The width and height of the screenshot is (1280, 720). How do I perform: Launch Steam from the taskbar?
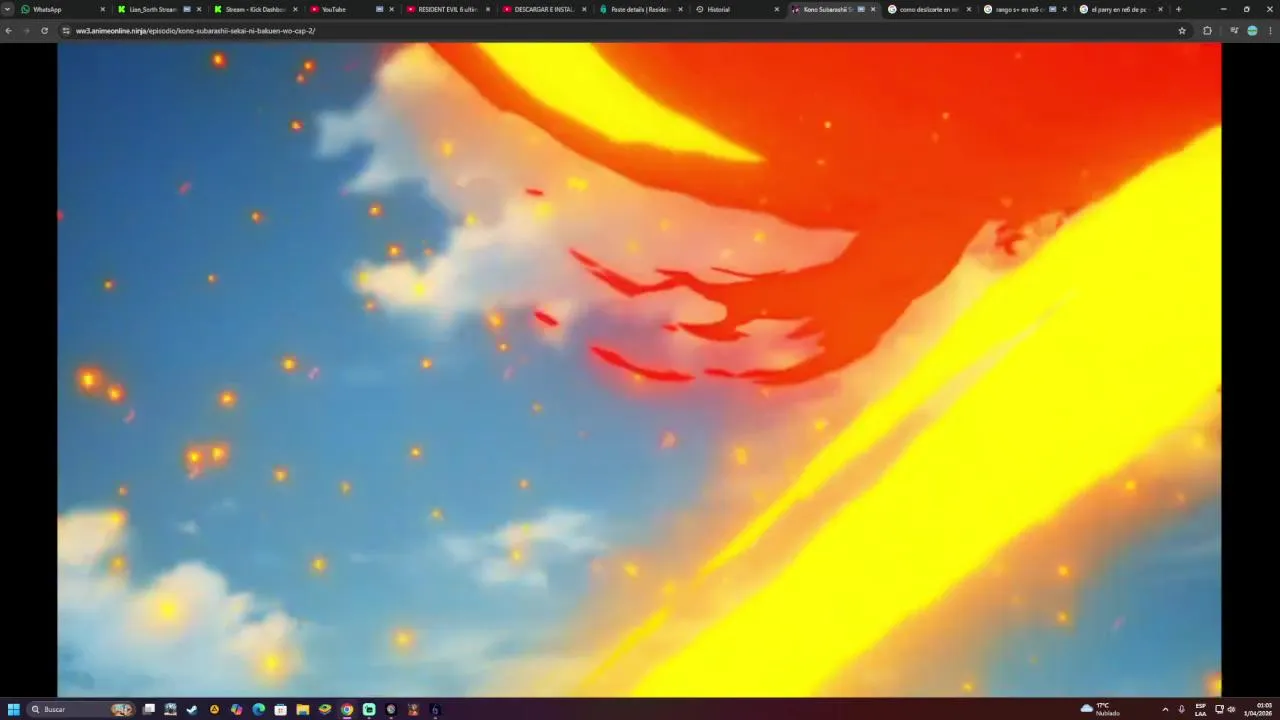pyautogui.click(x=192, y=709)
